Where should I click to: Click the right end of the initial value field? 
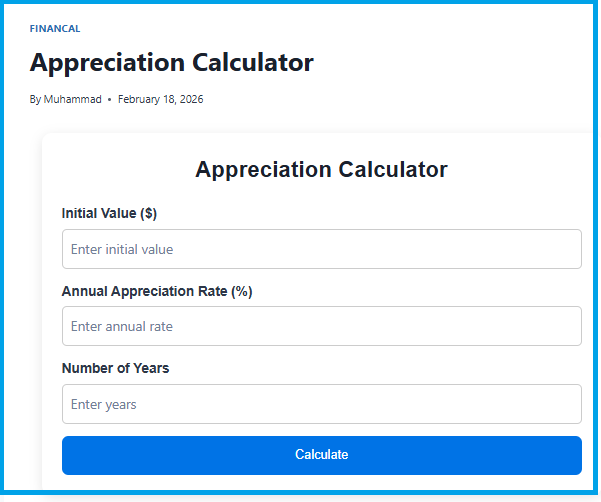point(565,249)
